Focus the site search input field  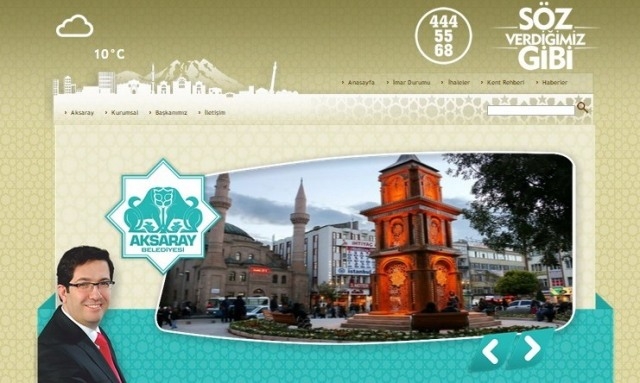coord(531,110)
